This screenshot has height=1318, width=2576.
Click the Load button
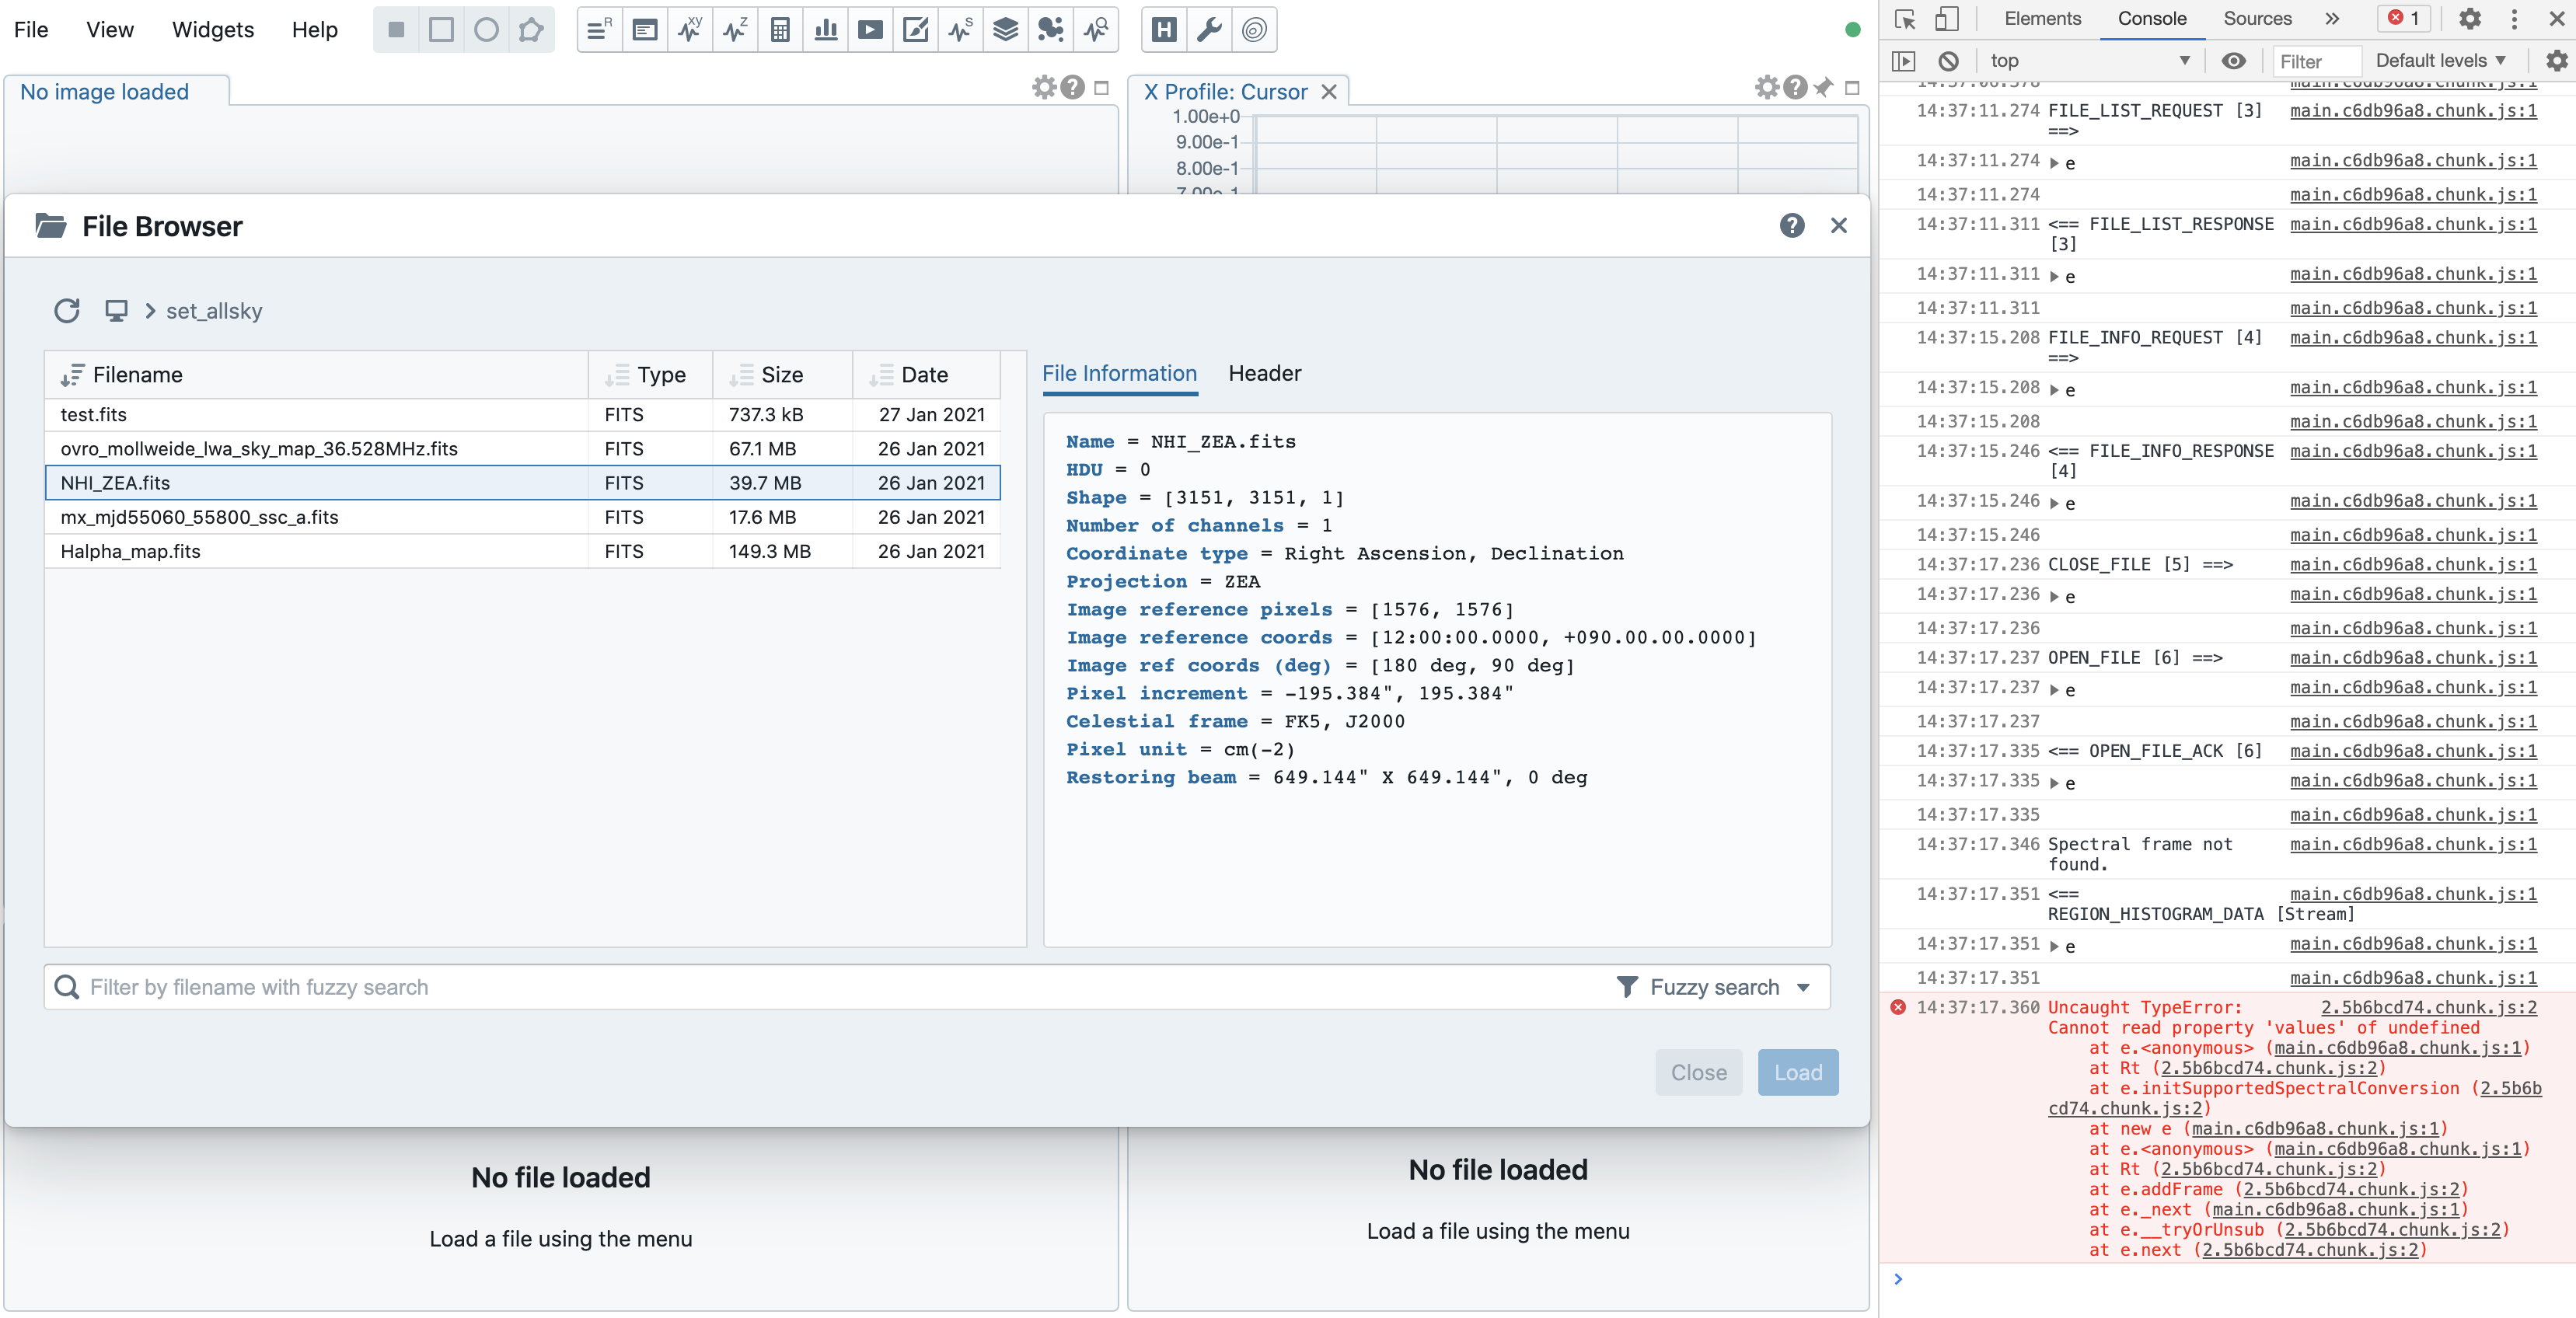[1797, 1072]
